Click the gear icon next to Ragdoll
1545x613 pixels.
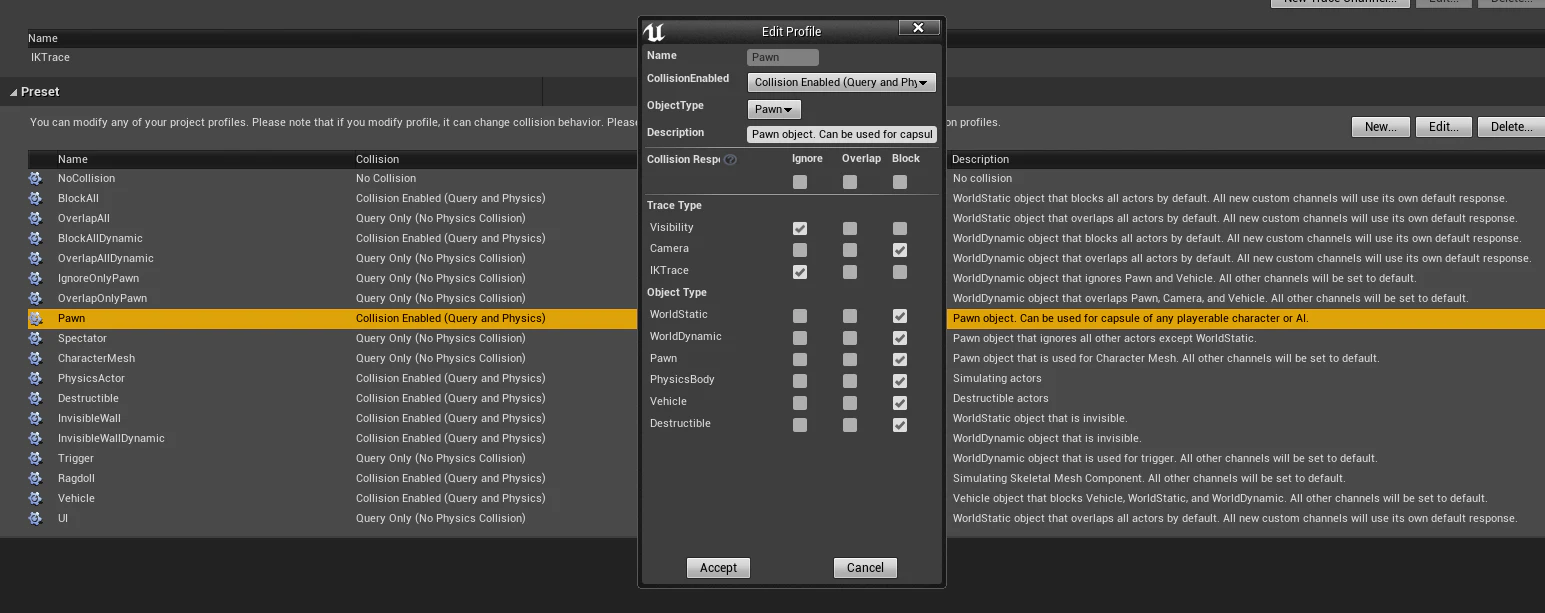[x=35, y=478]
